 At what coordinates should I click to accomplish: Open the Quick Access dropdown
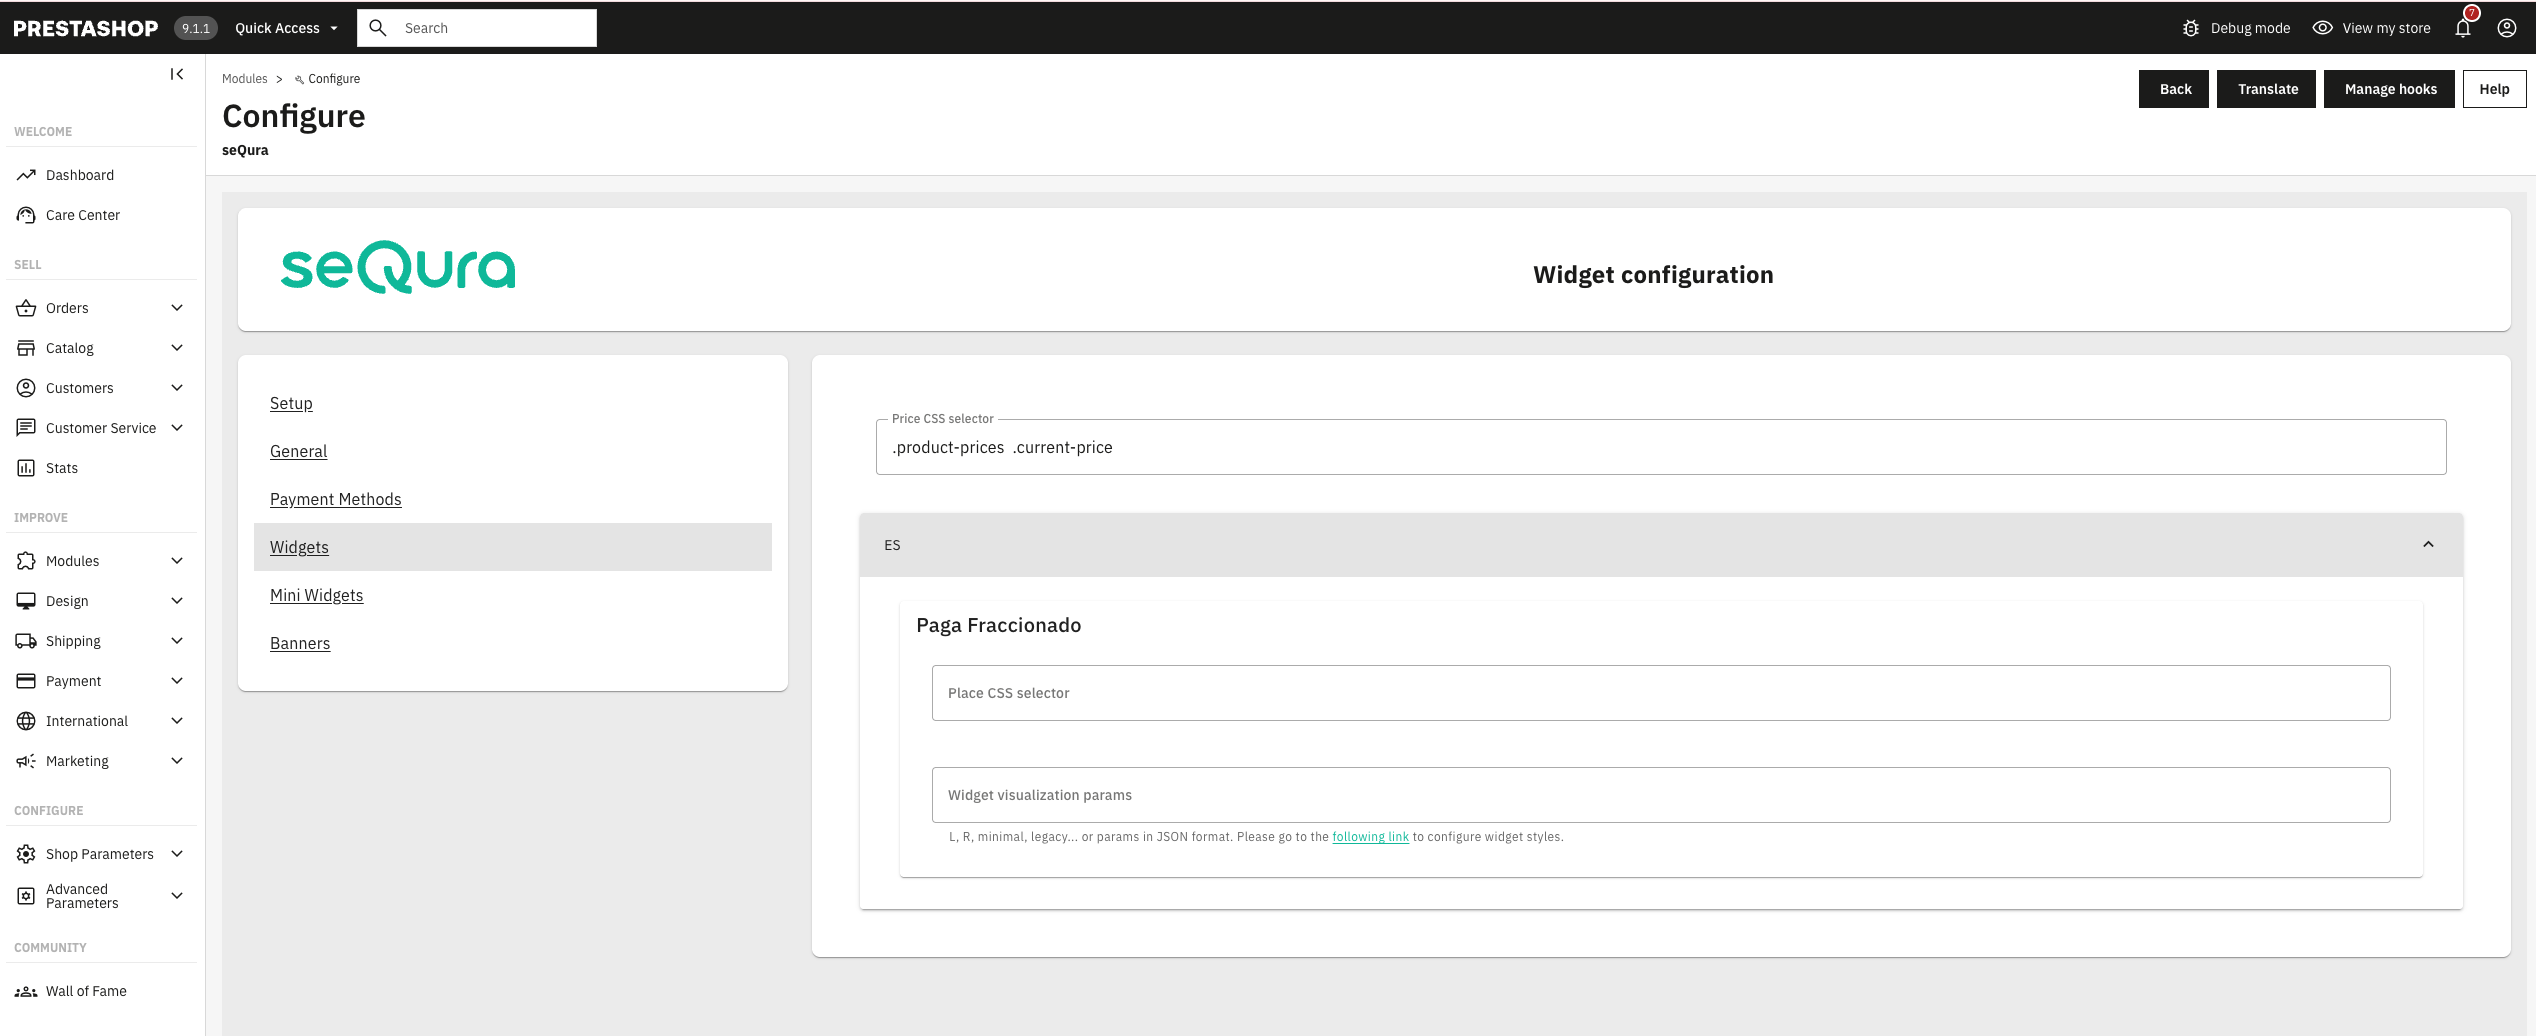pyautogui.click(x=286, y=28)
